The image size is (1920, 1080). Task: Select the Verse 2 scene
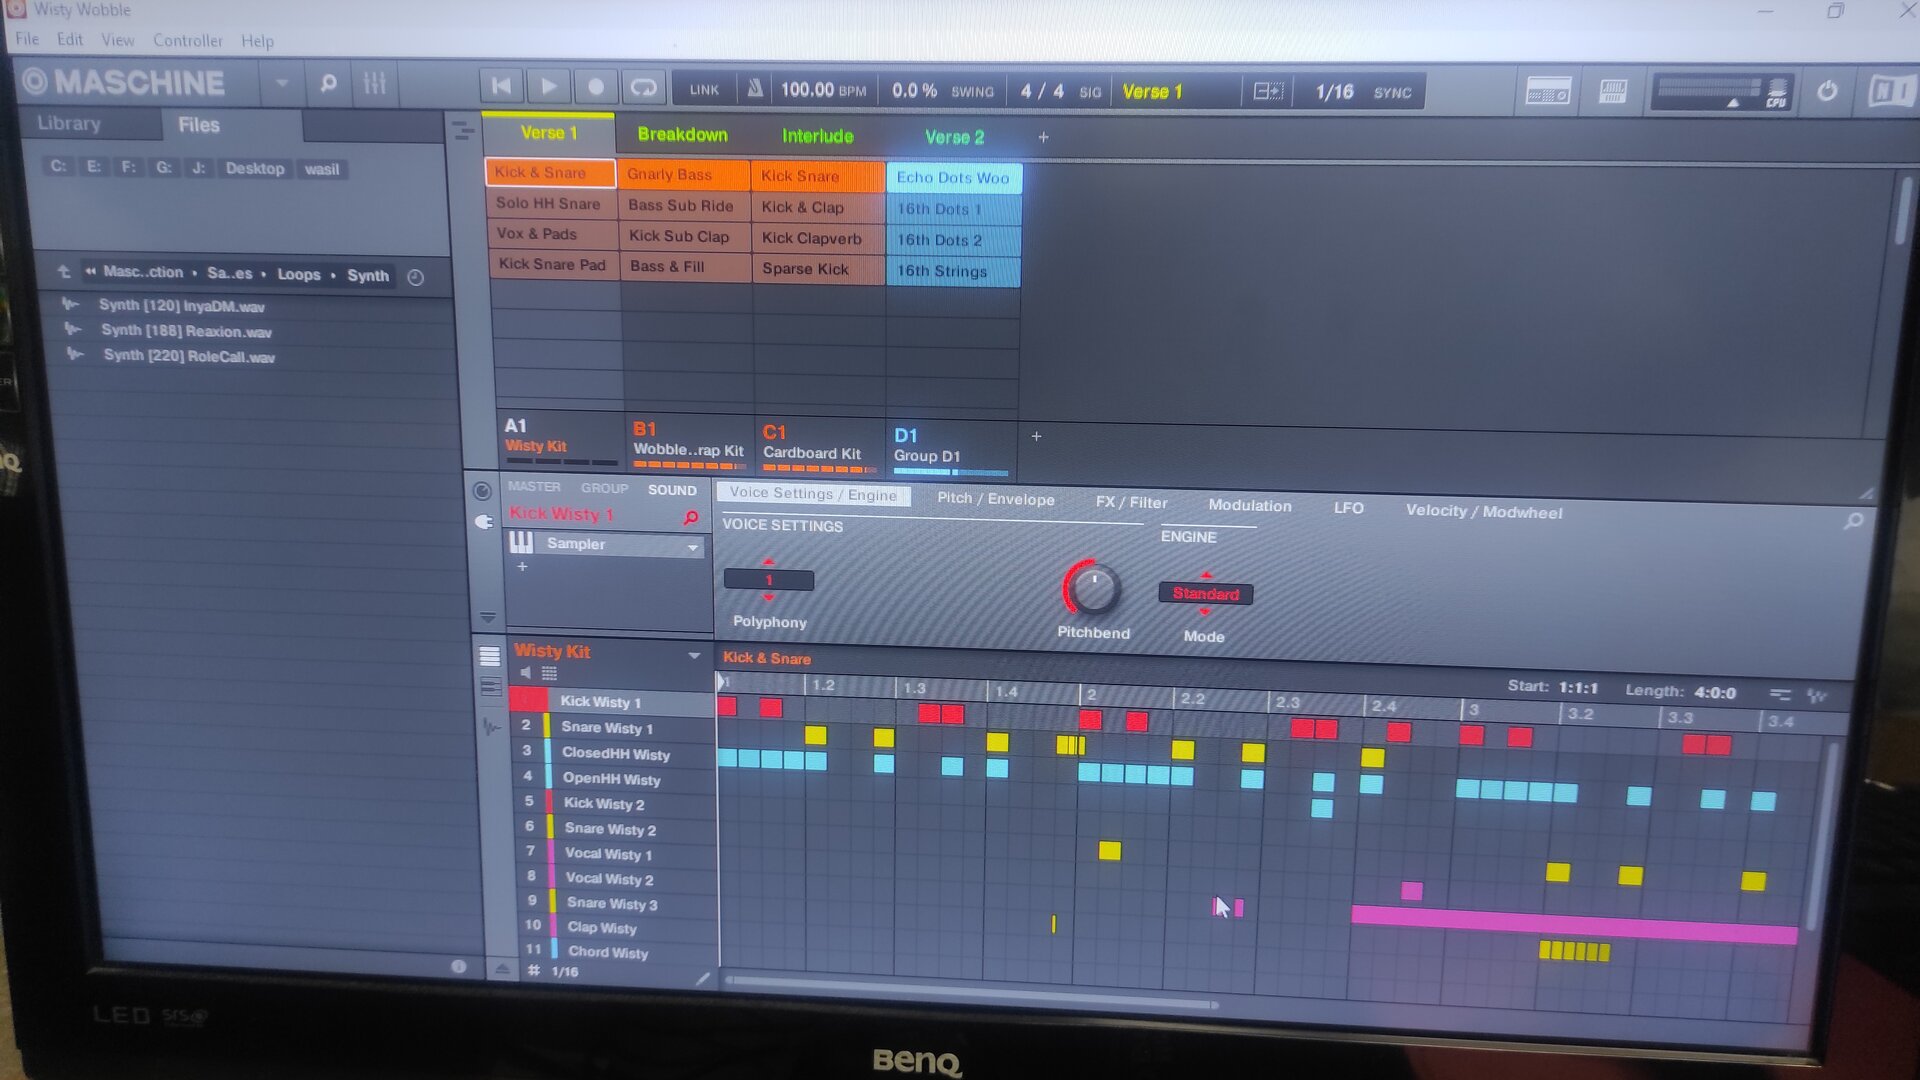click(954, 137)
